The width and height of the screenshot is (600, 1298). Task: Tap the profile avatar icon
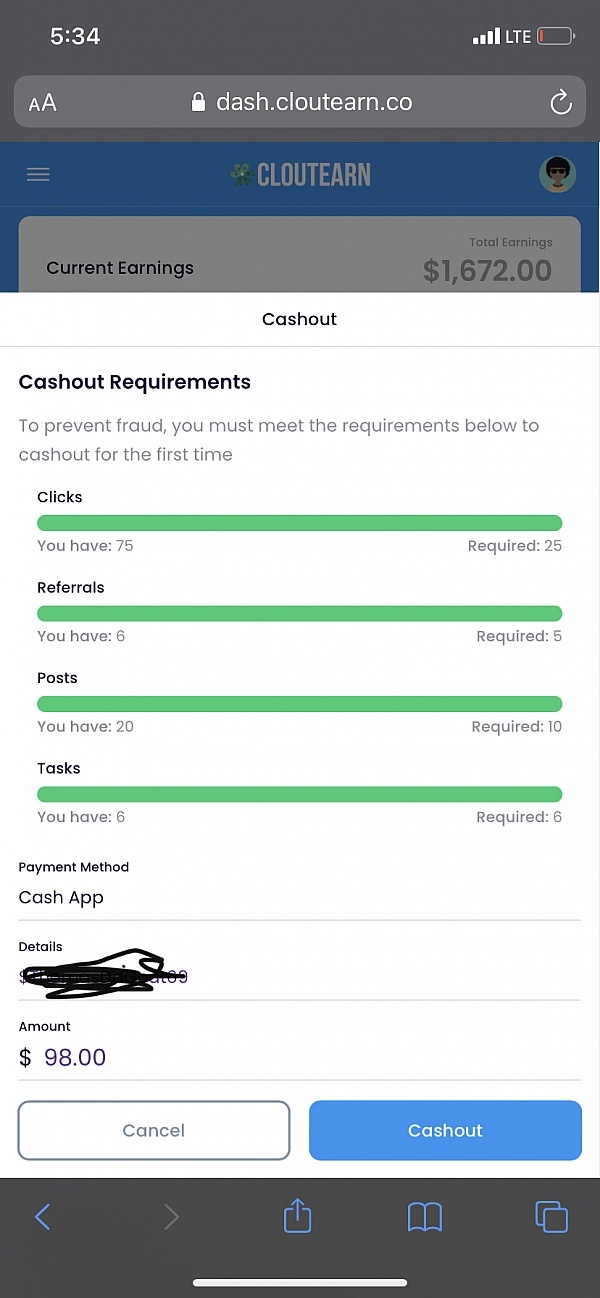[x=558, y=174]
